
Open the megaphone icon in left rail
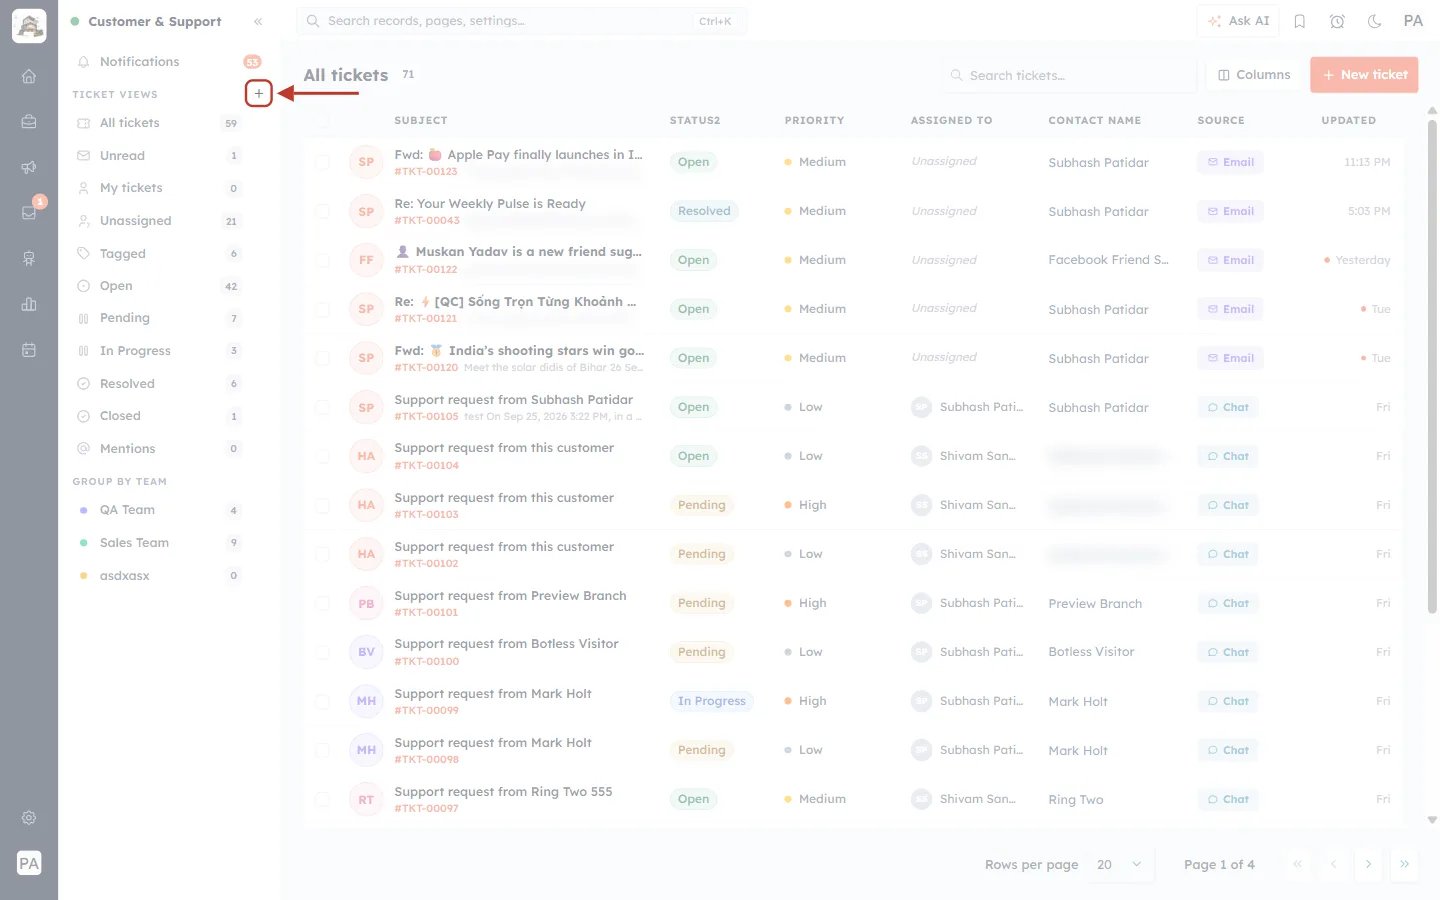pyautogui.click(x=29, y=167)
